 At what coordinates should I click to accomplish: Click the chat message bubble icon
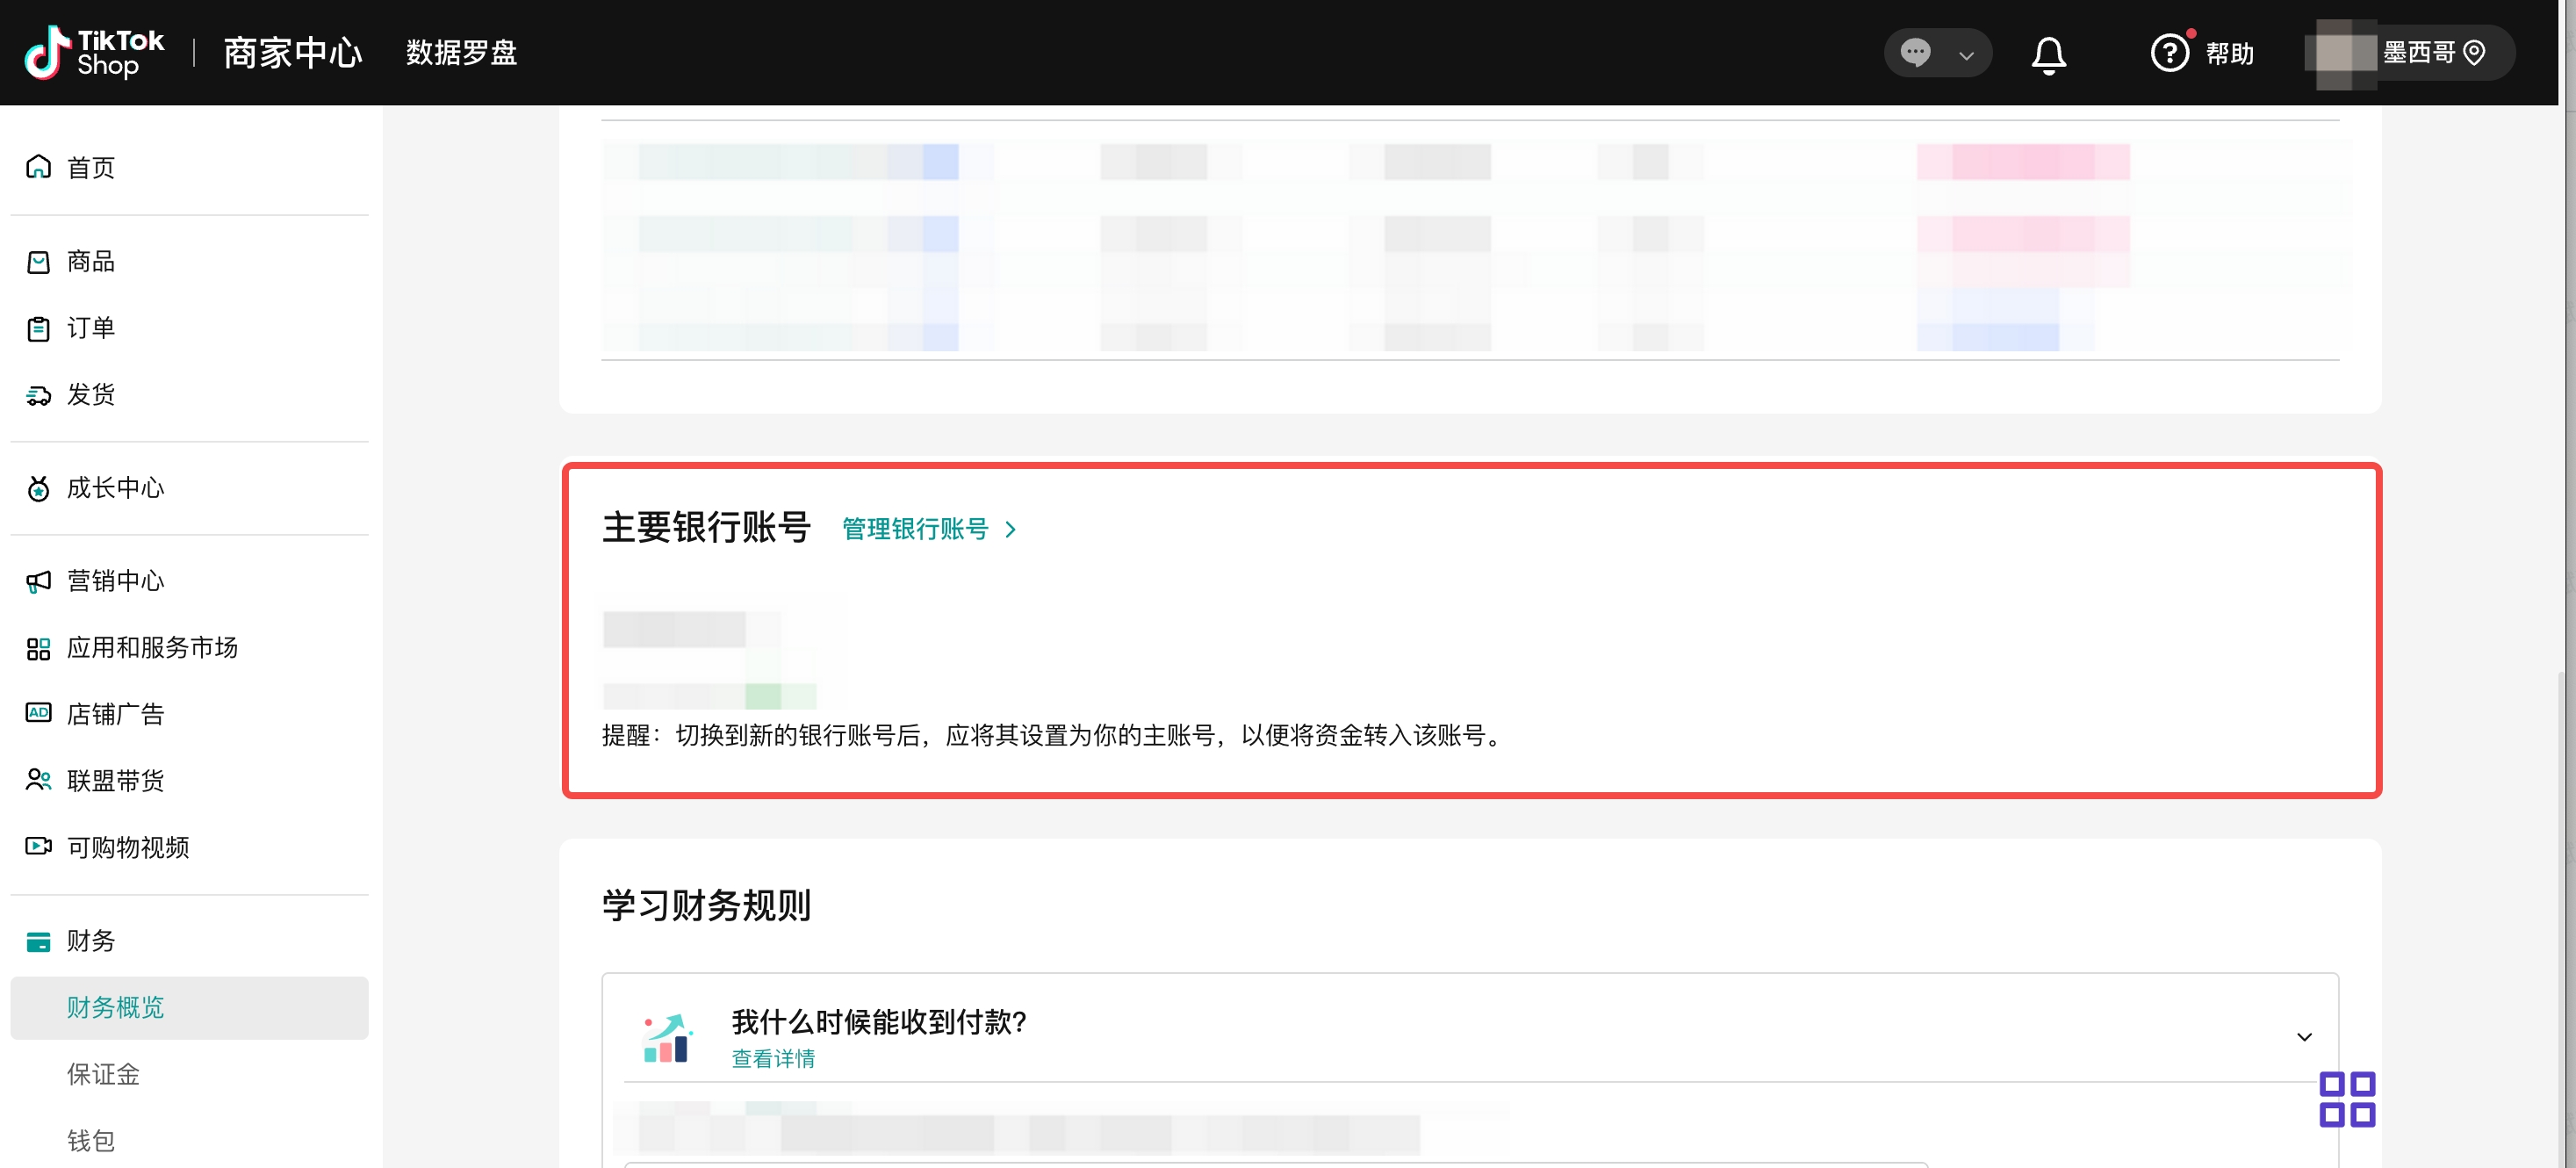point(1915,52)
